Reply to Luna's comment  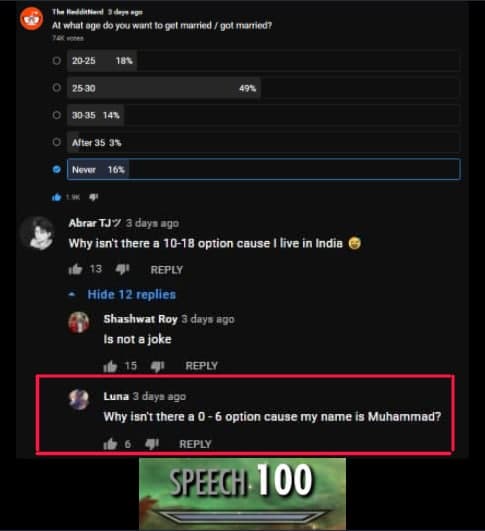[195, 444]
